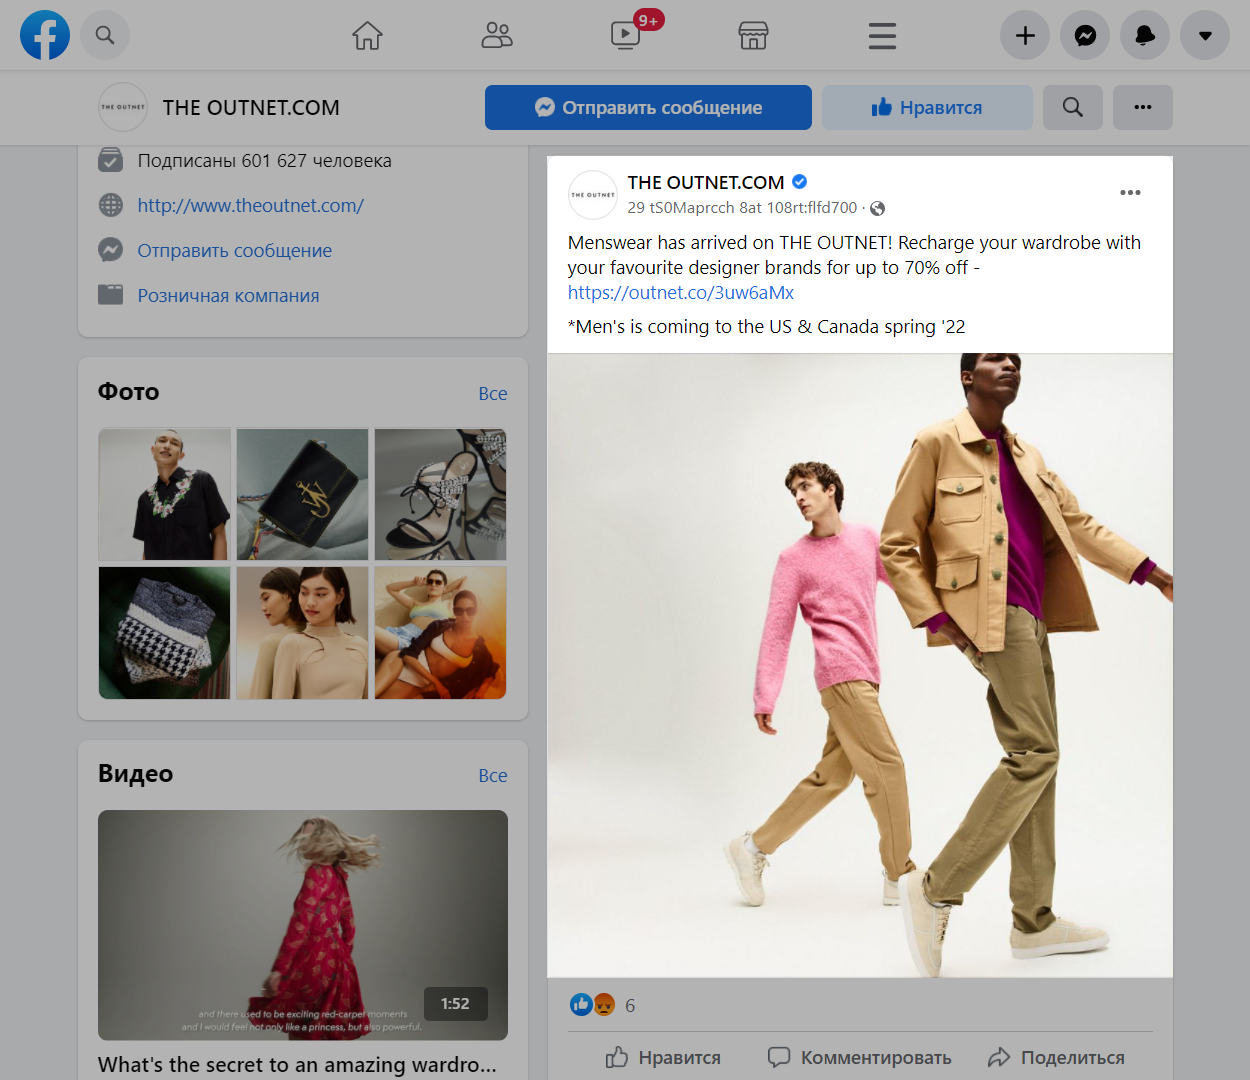Open the theoutnet.com website link
The height and width of the screenshot is (1080, 1250).
250,205
